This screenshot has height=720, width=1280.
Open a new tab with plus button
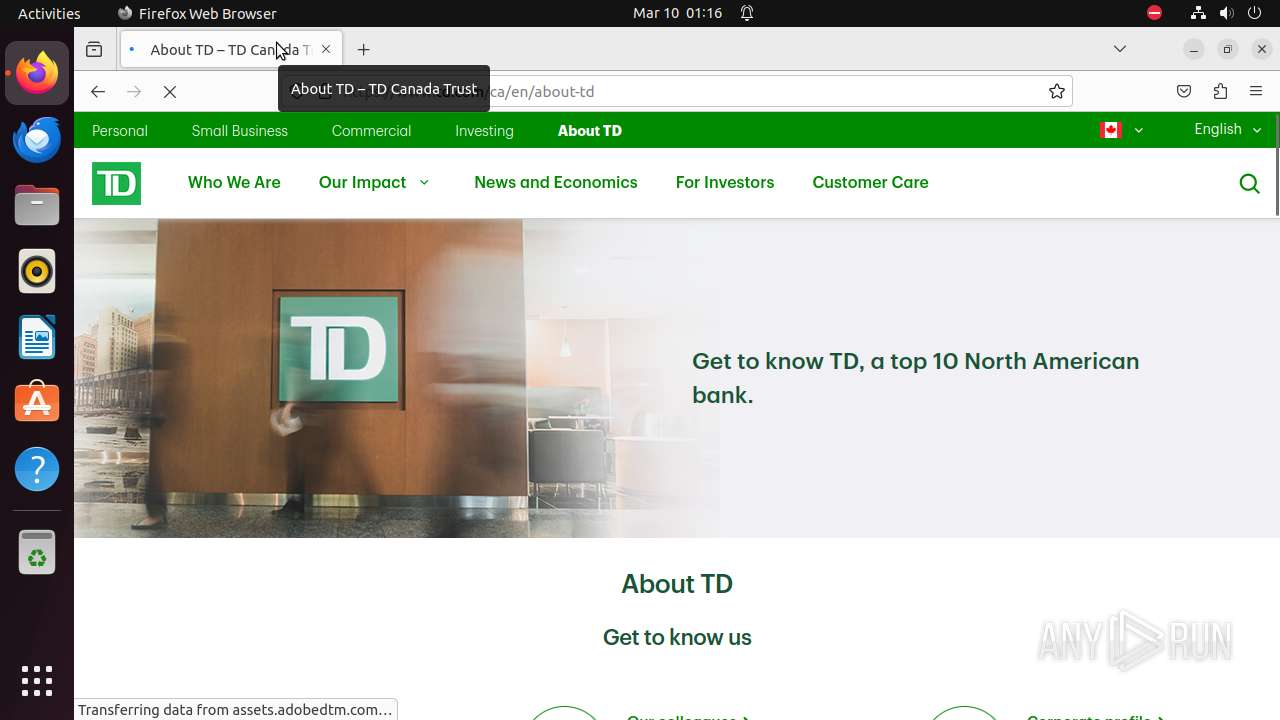363,49
